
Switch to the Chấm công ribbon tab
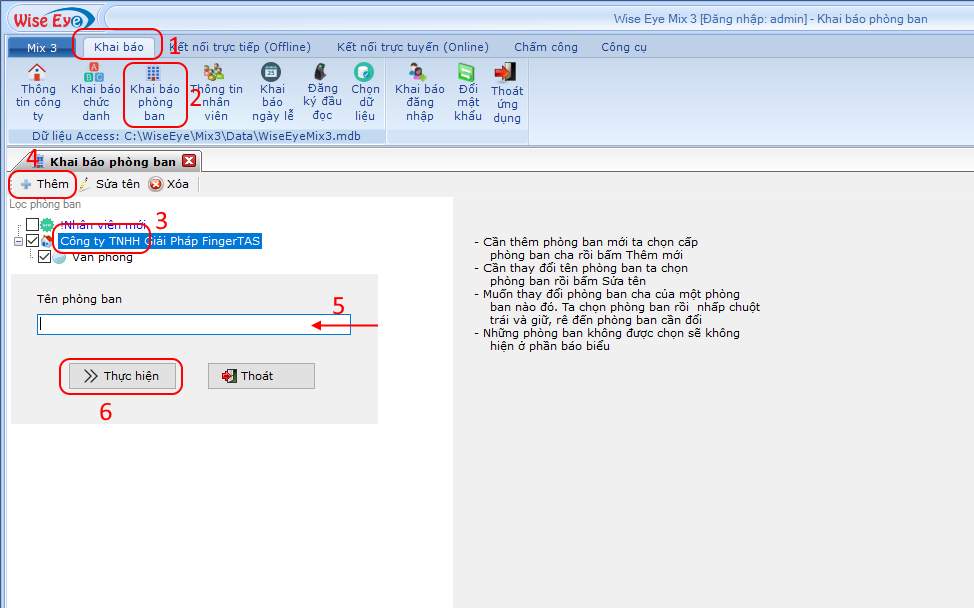(546, 47)
